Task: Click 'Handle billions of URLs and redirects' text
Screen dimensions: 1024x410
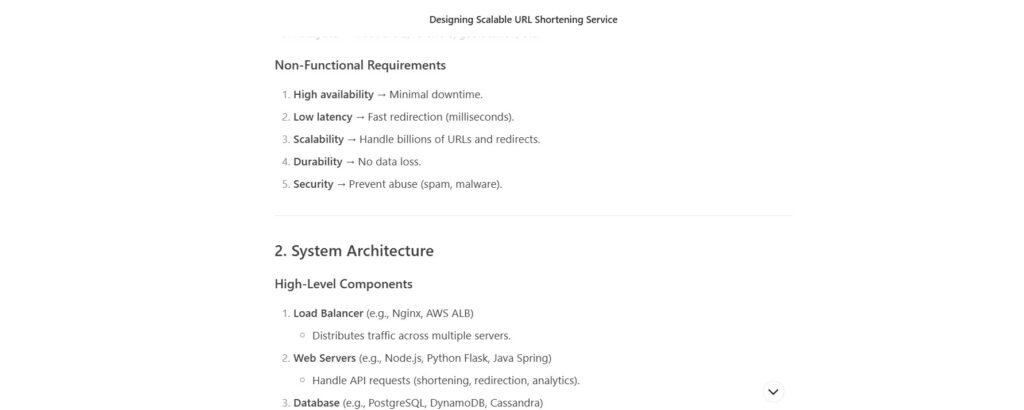Action: [450, 139]
